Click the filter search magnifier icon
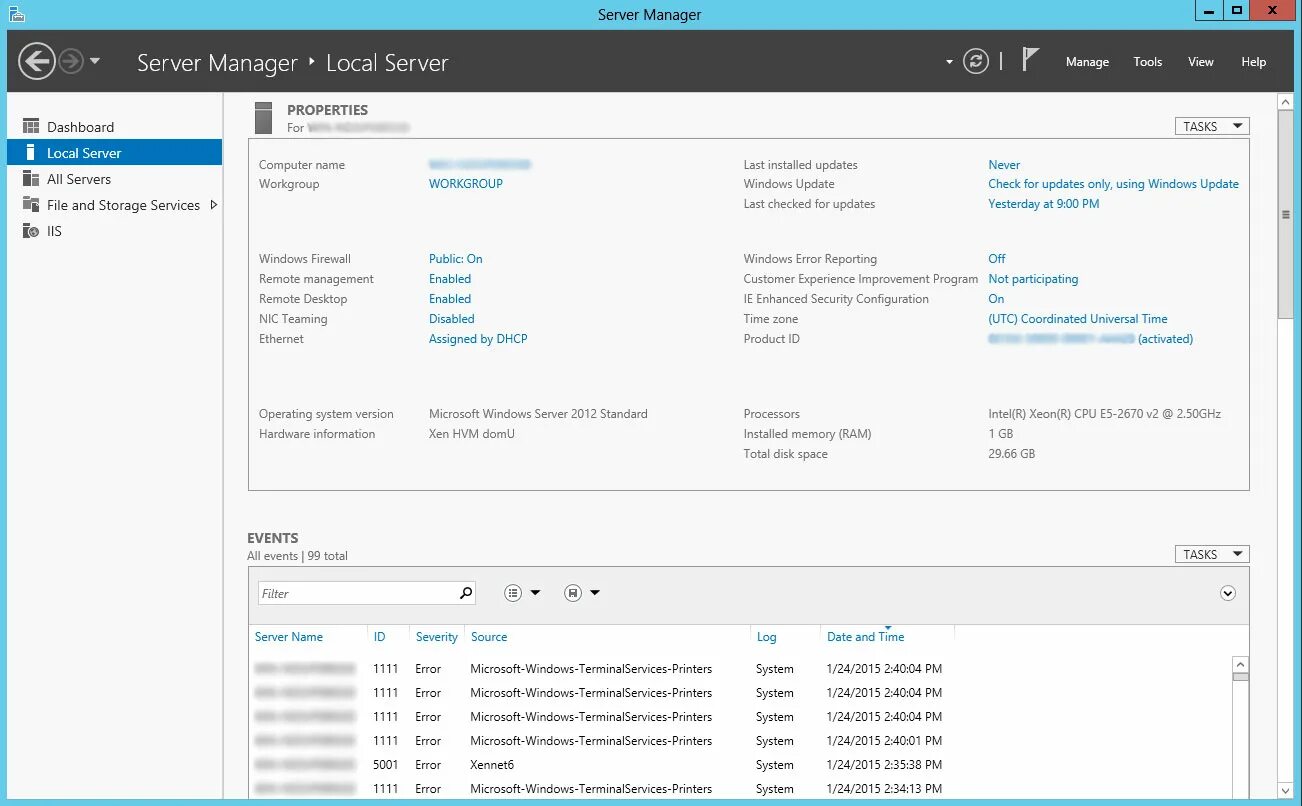 click(466, 593)
